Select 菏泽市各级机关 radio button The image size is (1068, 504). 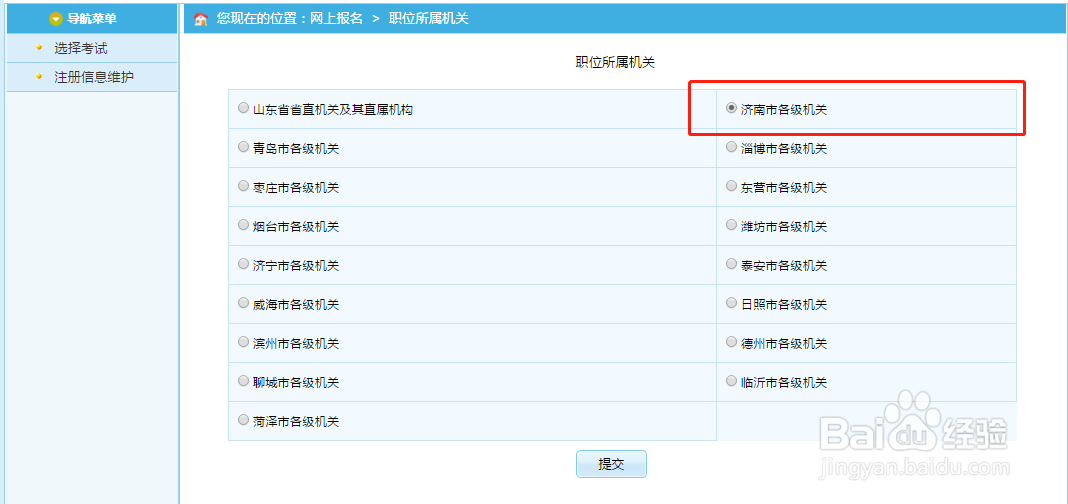243,420
